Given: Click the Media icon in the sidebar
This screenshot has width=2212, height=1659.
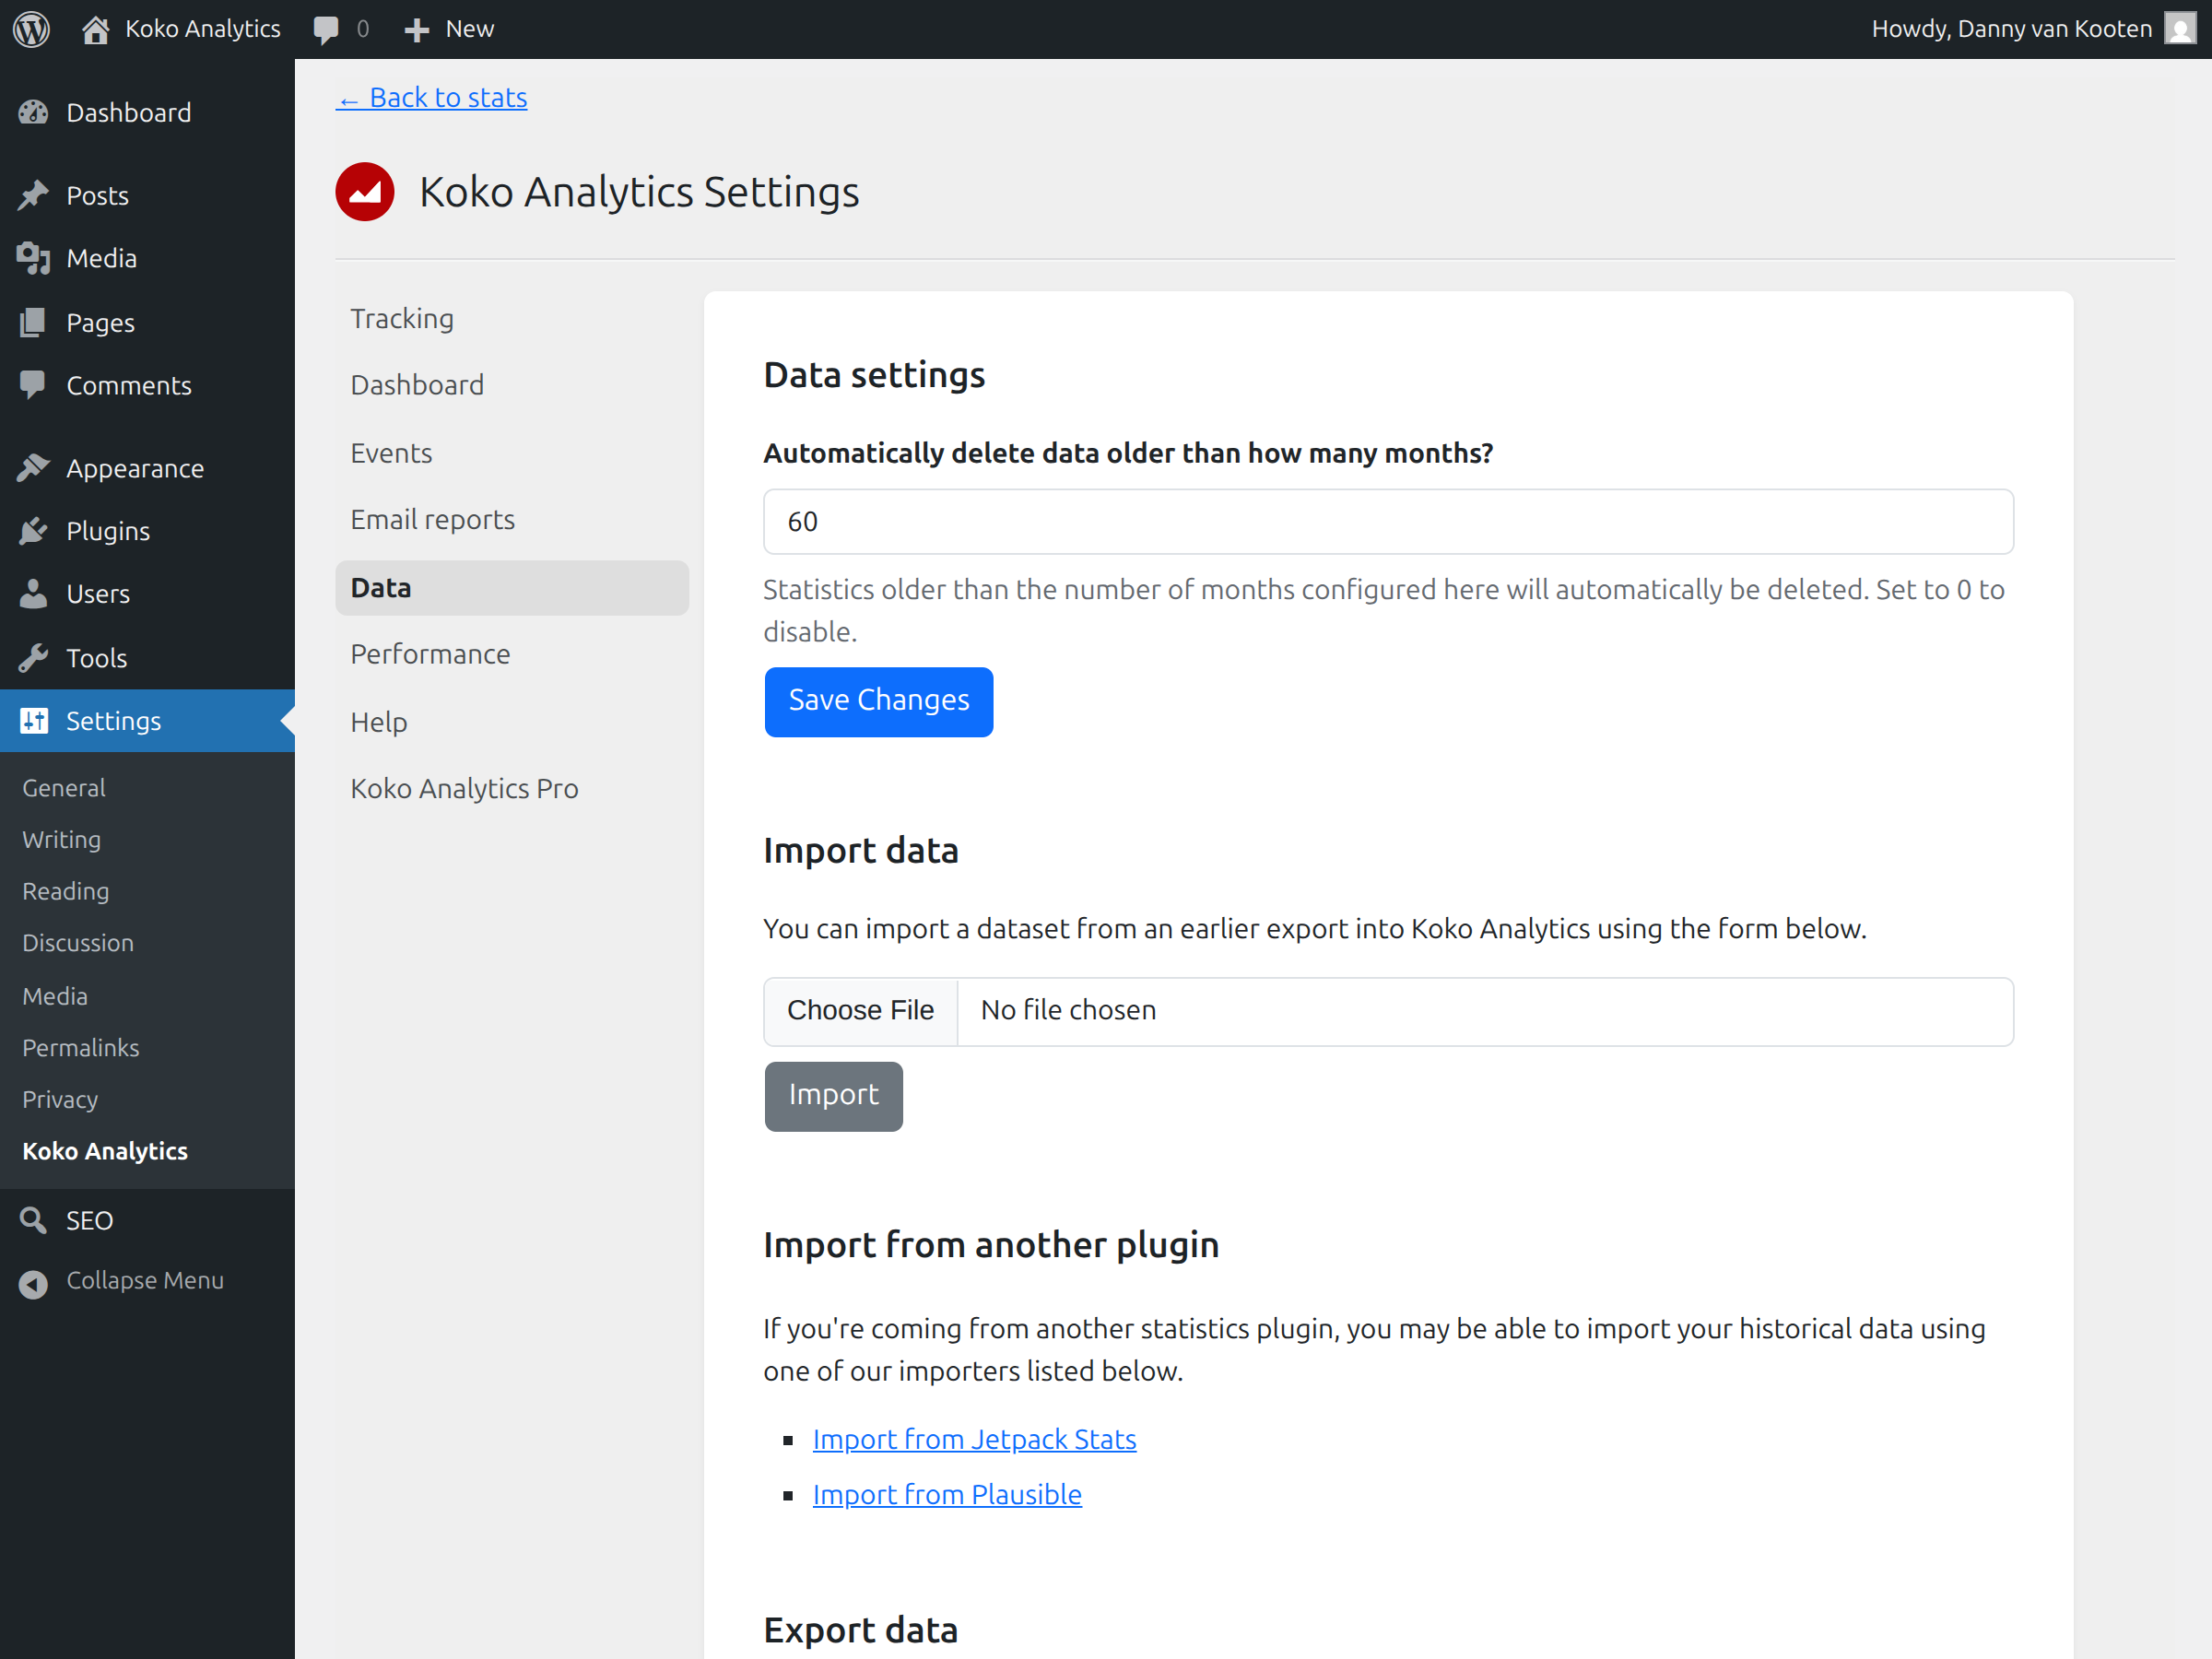Looking at the screenshot, I should [x=34, y=258].
